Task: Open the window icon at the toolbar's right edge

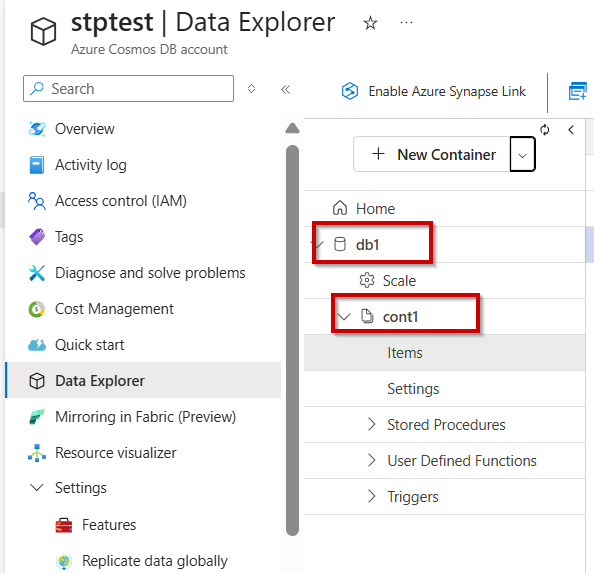Action: tap(578, 91)
